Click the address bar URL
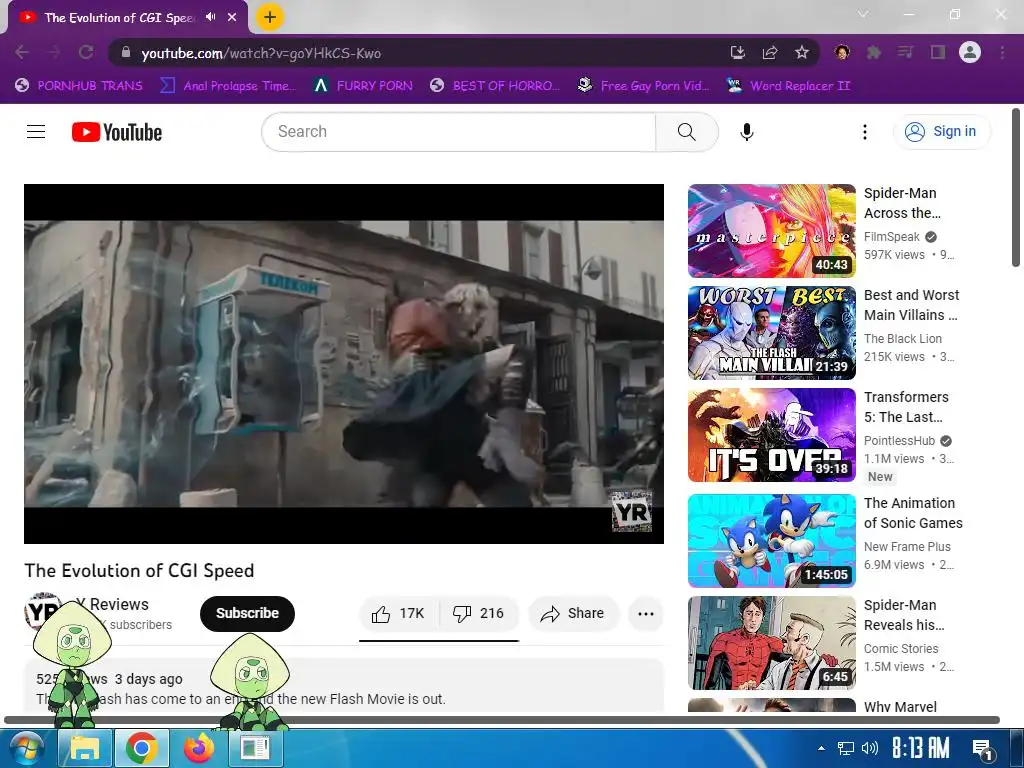 [x=261, y=54]
